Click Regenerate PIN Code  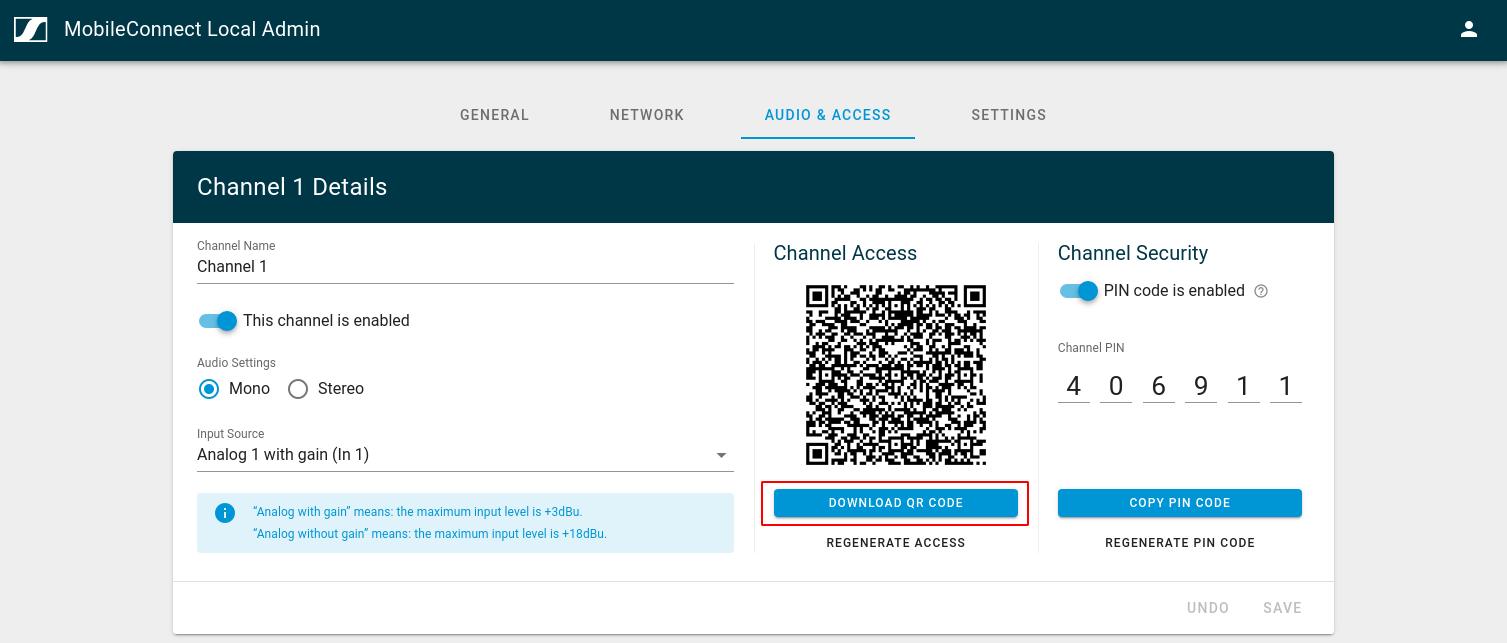point(1180,543)
